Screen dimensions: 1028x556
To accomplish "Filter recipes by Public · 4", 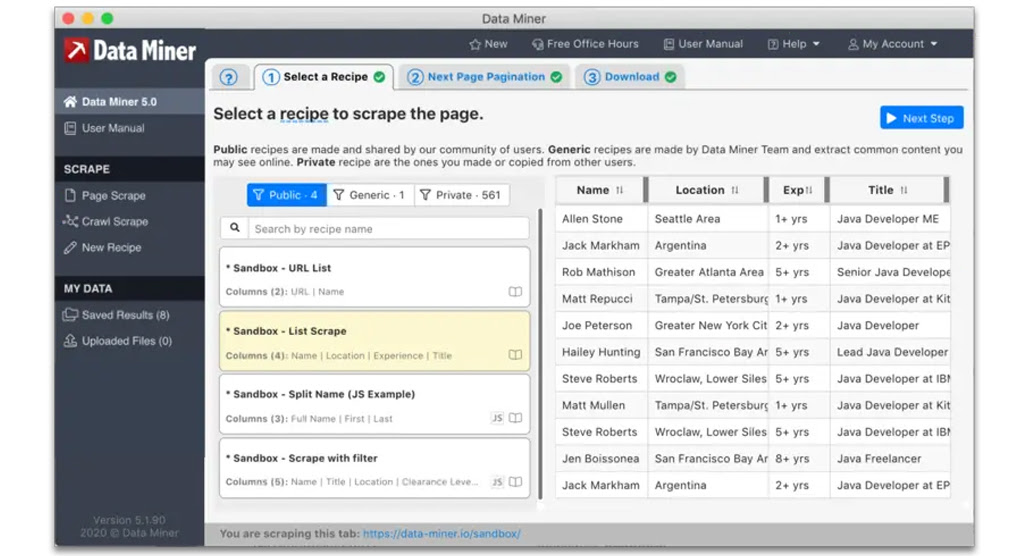I will click(x=287, y=195).
